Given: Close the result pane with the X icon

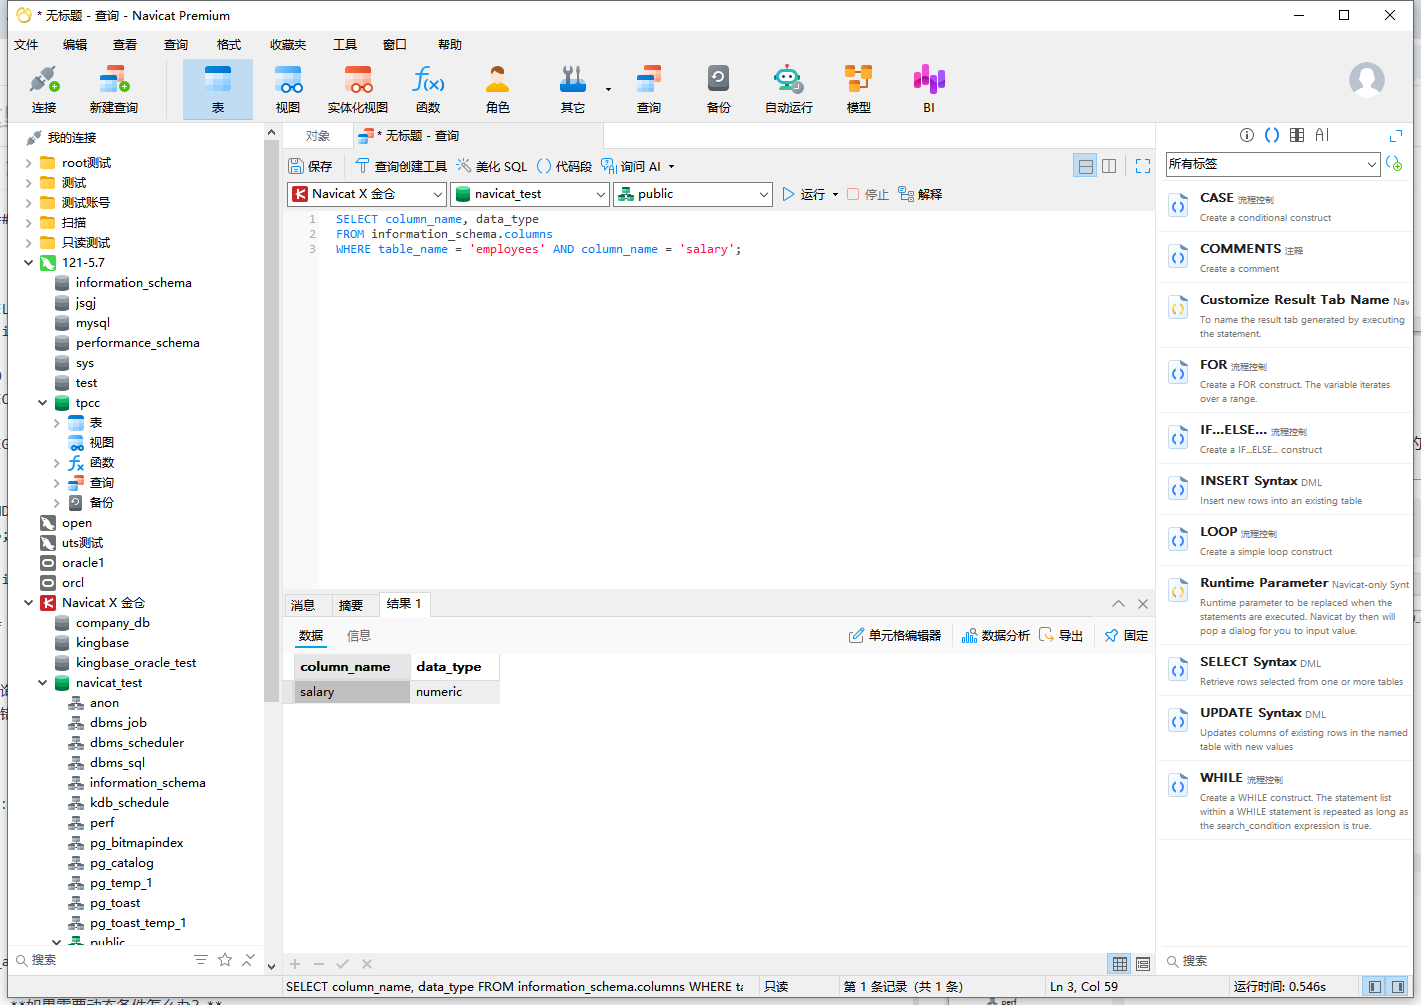Looking at the screenshot, I should (1143, 604).
